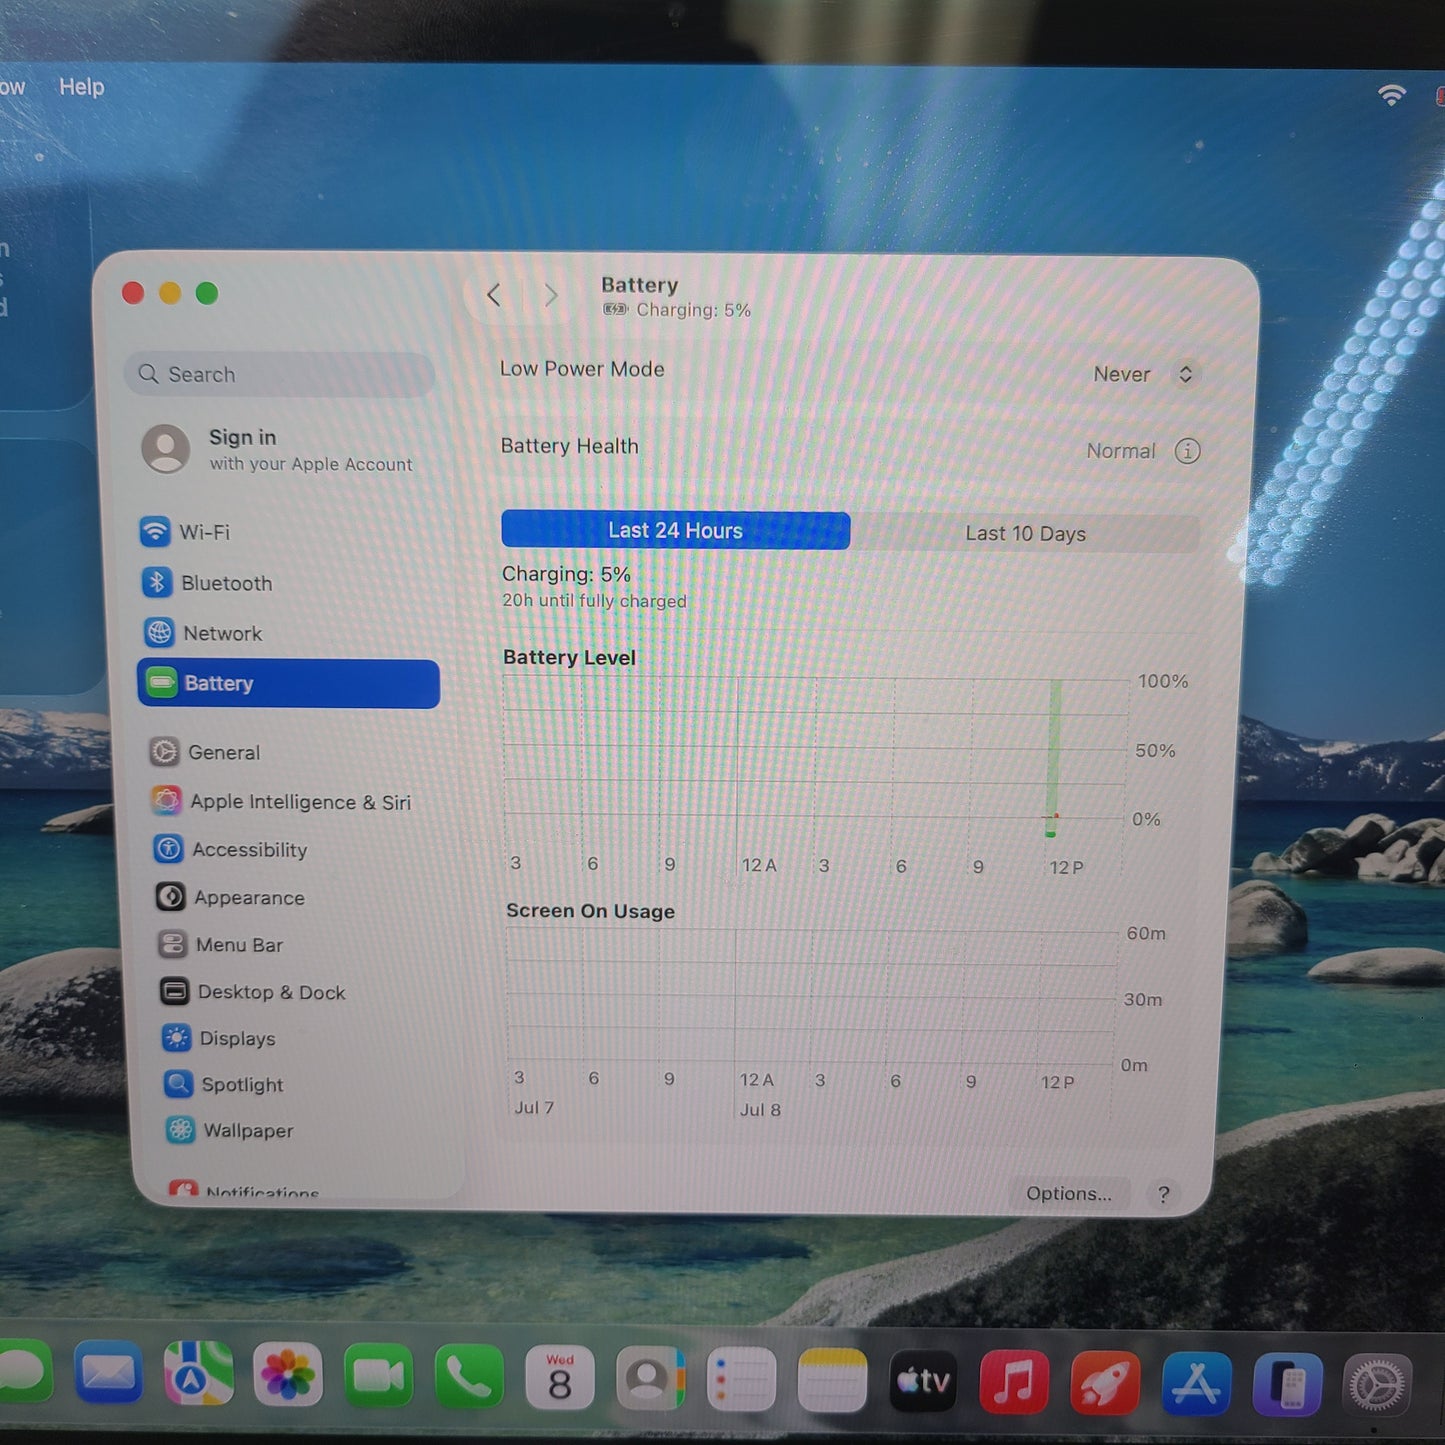Click the "Battery Level" heading

(569, 657)
